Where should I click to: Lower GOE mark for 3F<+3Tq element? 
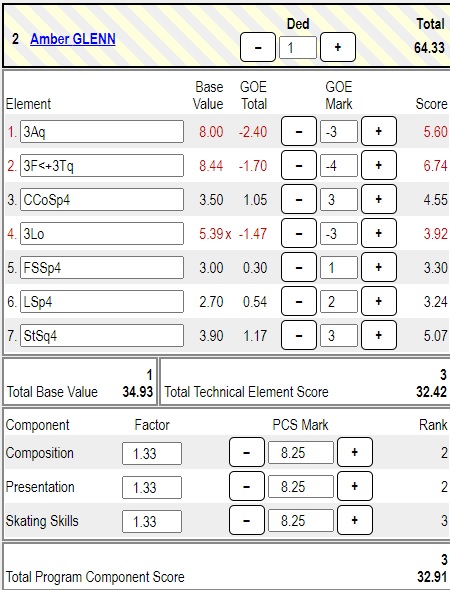(299, 165)
